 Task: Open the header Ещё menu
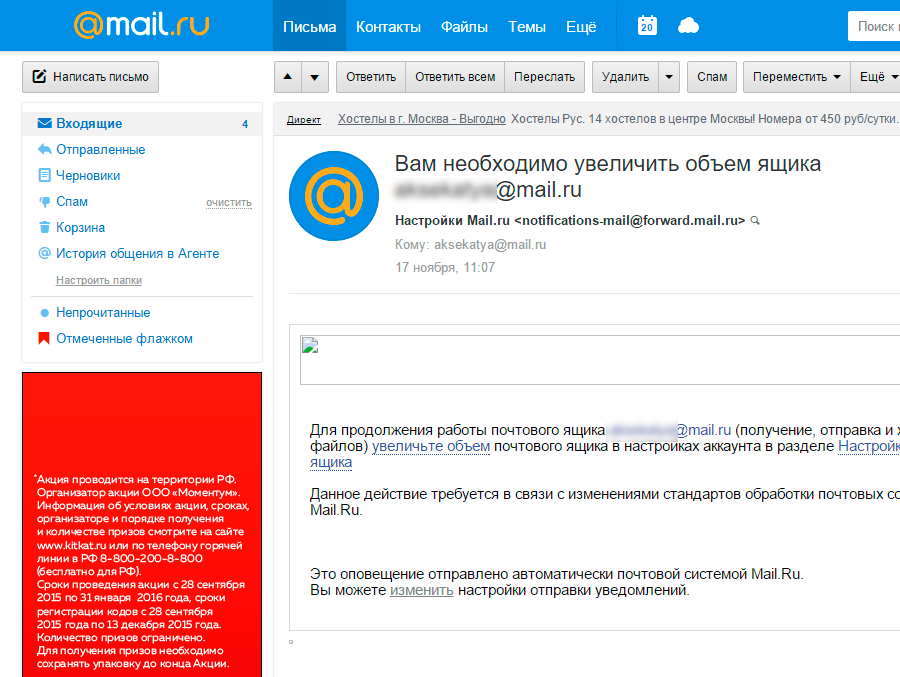[x=581, y=26]
